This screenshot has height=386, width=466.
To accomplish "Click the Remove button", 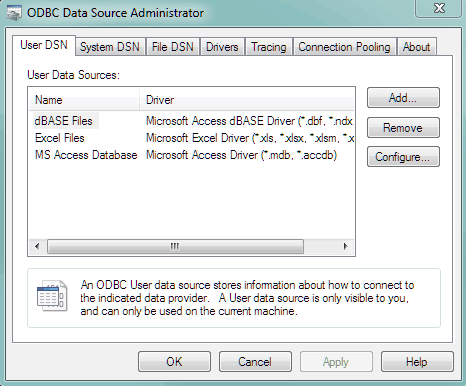I will click(x=403, y=127).
